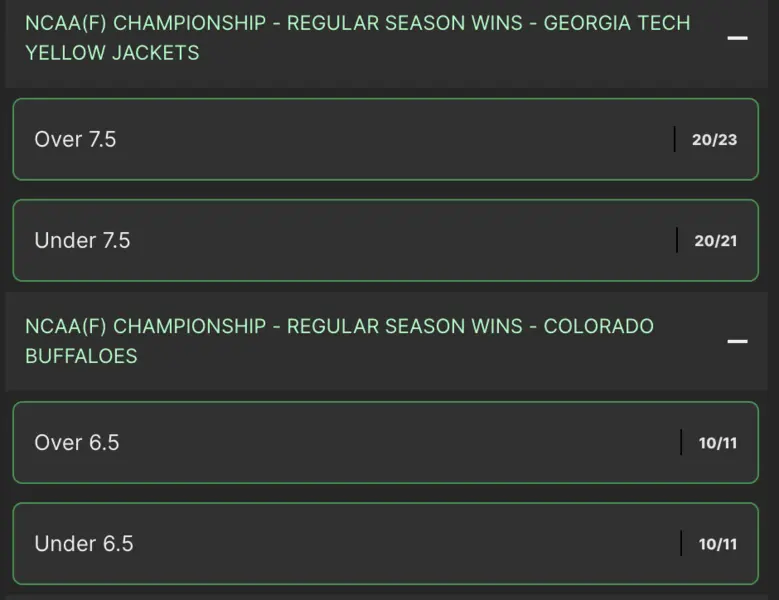This screenshot has height=600, width=779.
Task: Click the Colorado regular season wins header title
Action: click(x=339, y=326)
